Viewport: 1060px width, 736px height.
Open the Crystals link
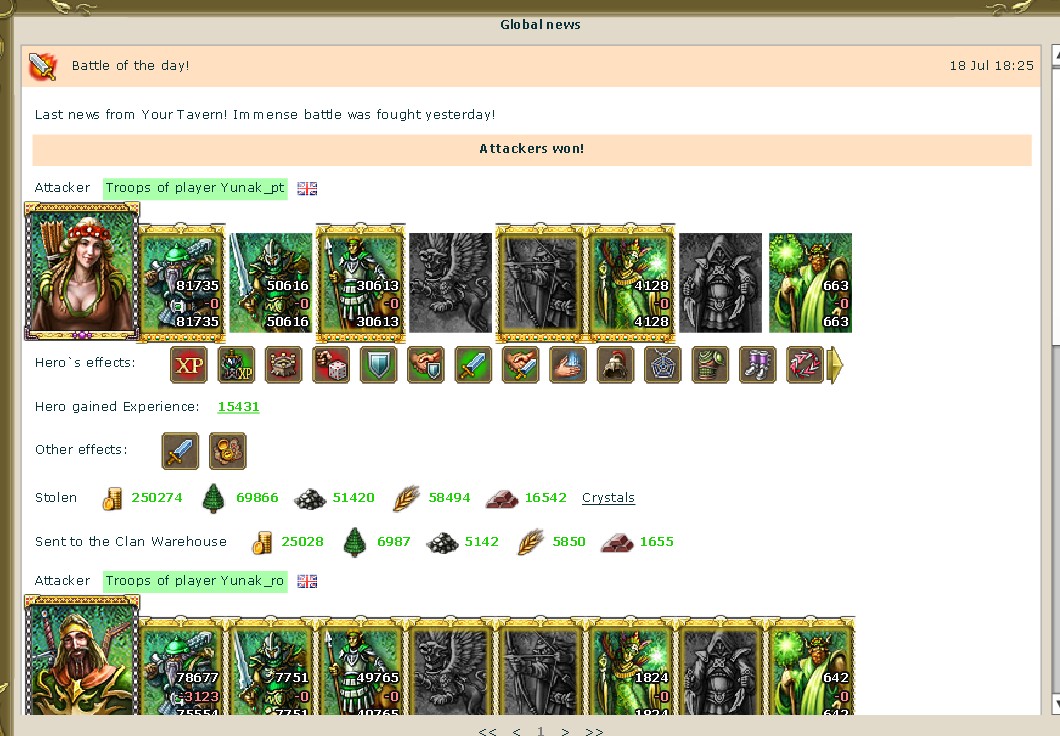point(608,497)
